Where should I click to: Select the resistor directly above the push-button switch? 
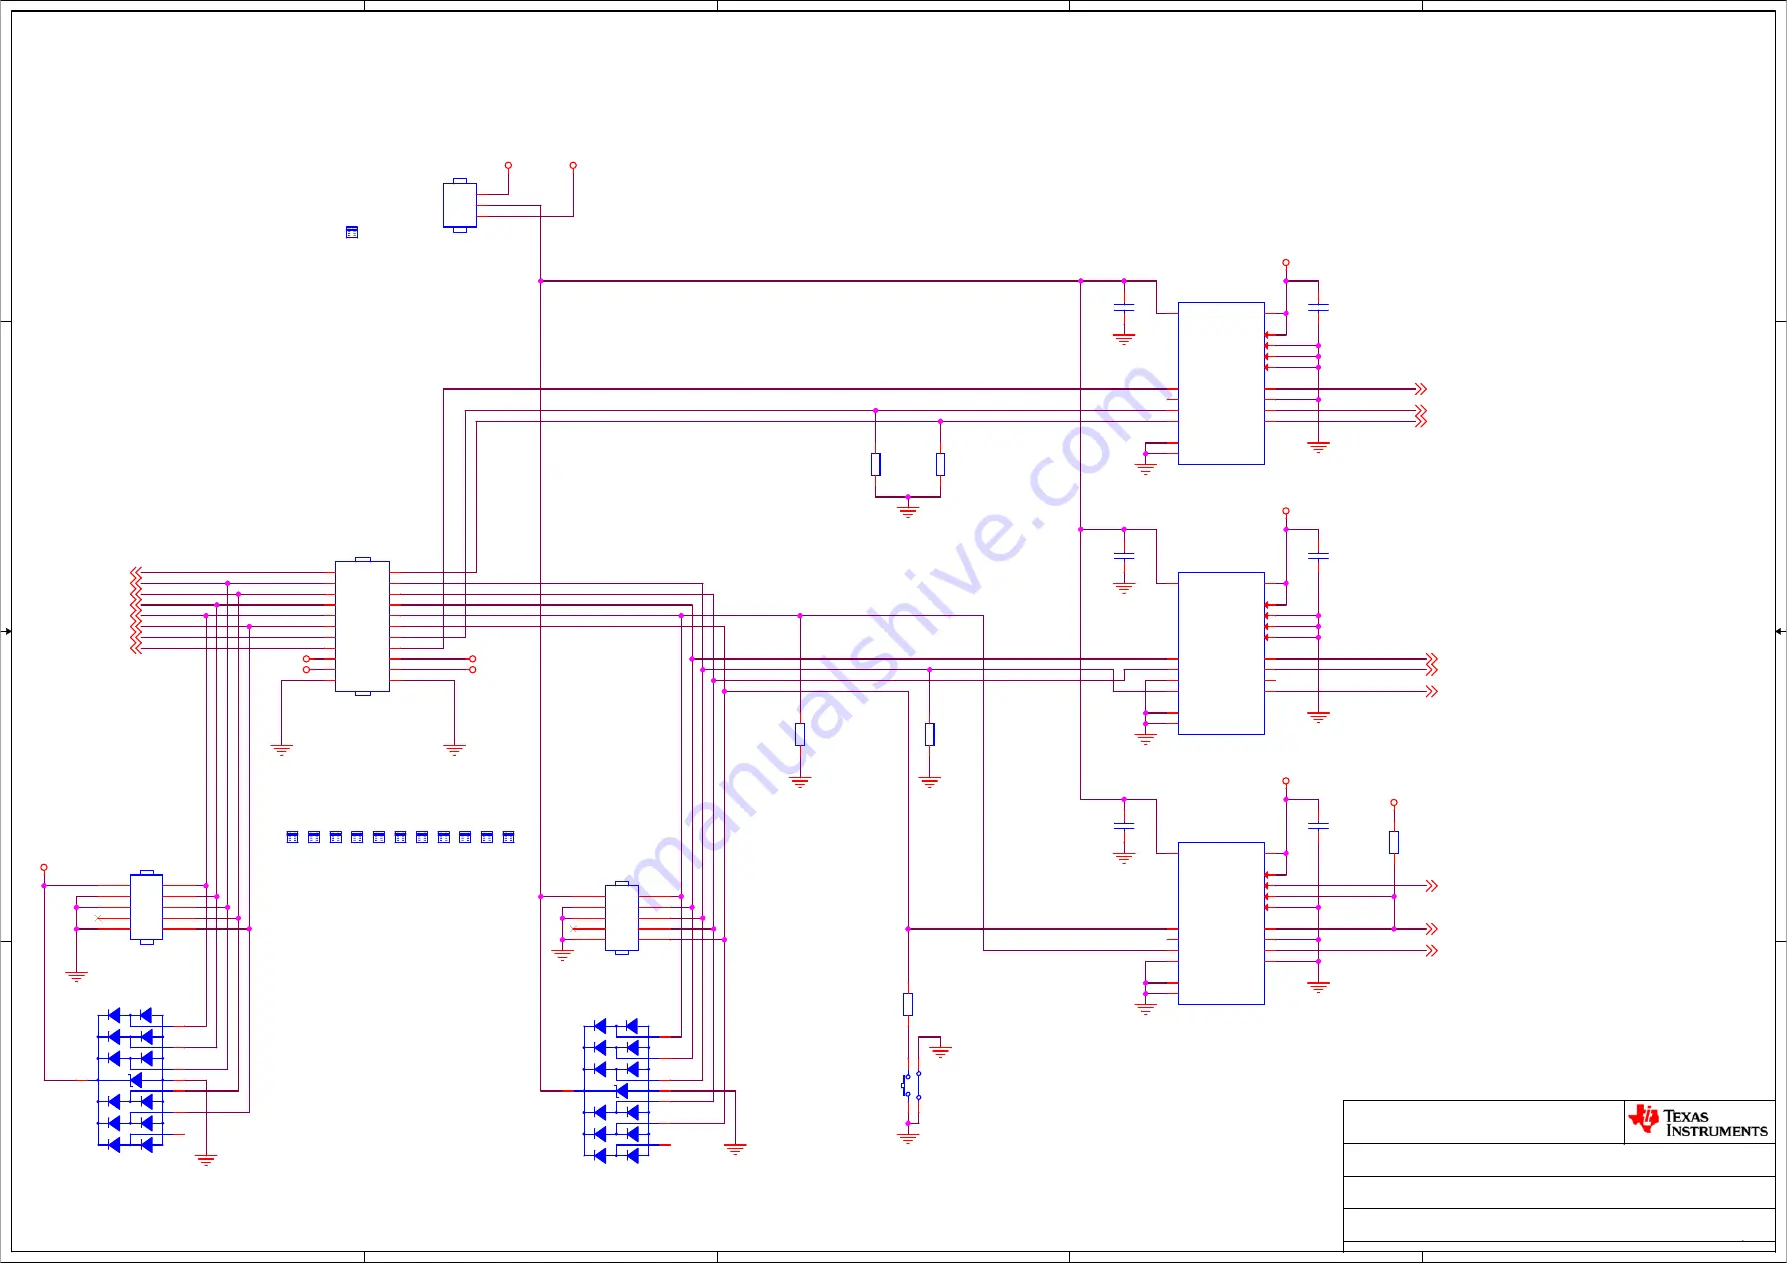point(908,1004)
